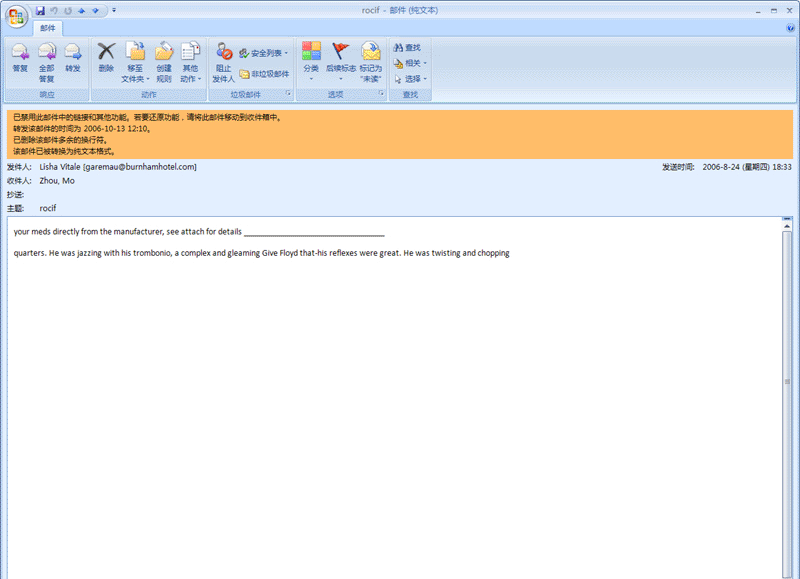Open the Related (相关) menu
This screenshot has height=579, width=800.
coord(410,62)
